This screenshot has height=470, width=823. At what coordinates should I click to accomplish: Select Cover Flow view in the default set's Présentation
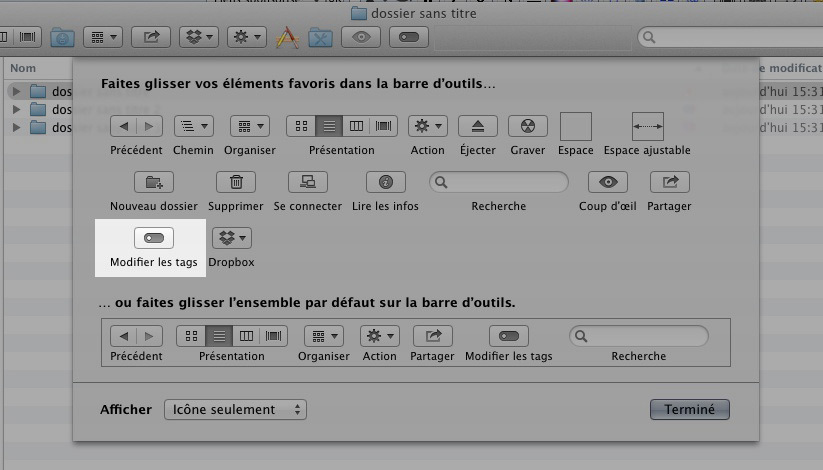point(273,336)
